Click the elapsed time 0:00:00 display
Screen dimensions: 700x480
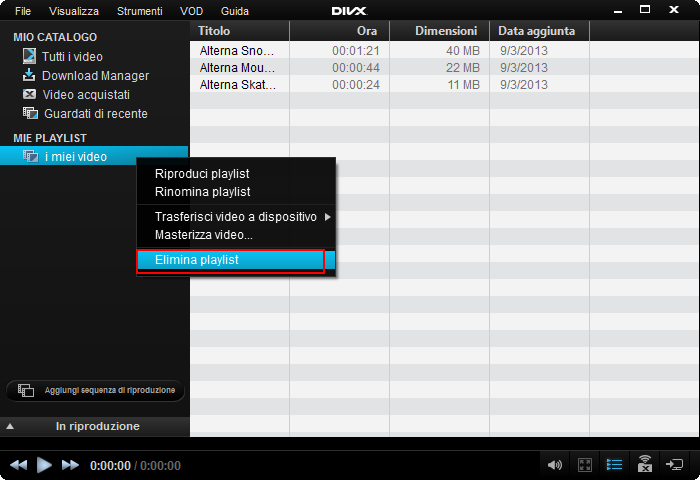[x=110, y=466]
